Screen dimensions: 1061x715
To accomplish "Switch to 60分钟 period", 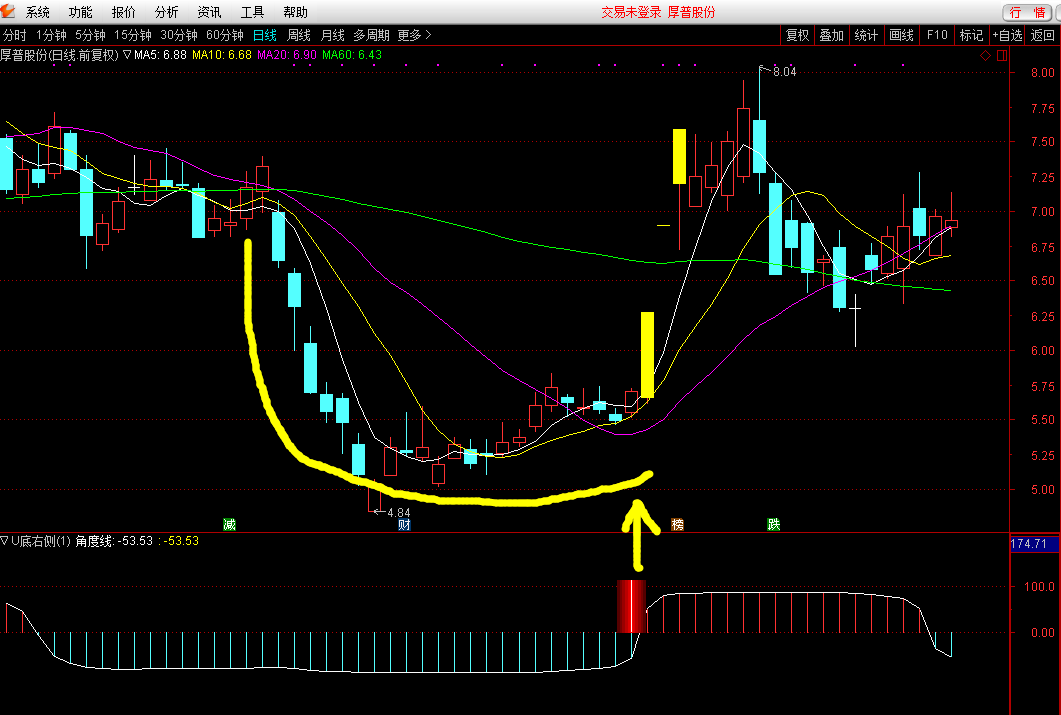I will click(225, 35).
